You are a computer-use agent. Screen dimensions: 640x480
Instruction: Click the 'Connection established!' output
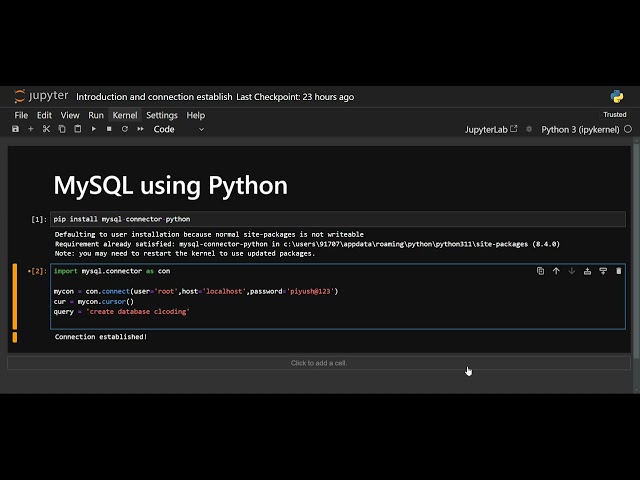click(101, 337)
